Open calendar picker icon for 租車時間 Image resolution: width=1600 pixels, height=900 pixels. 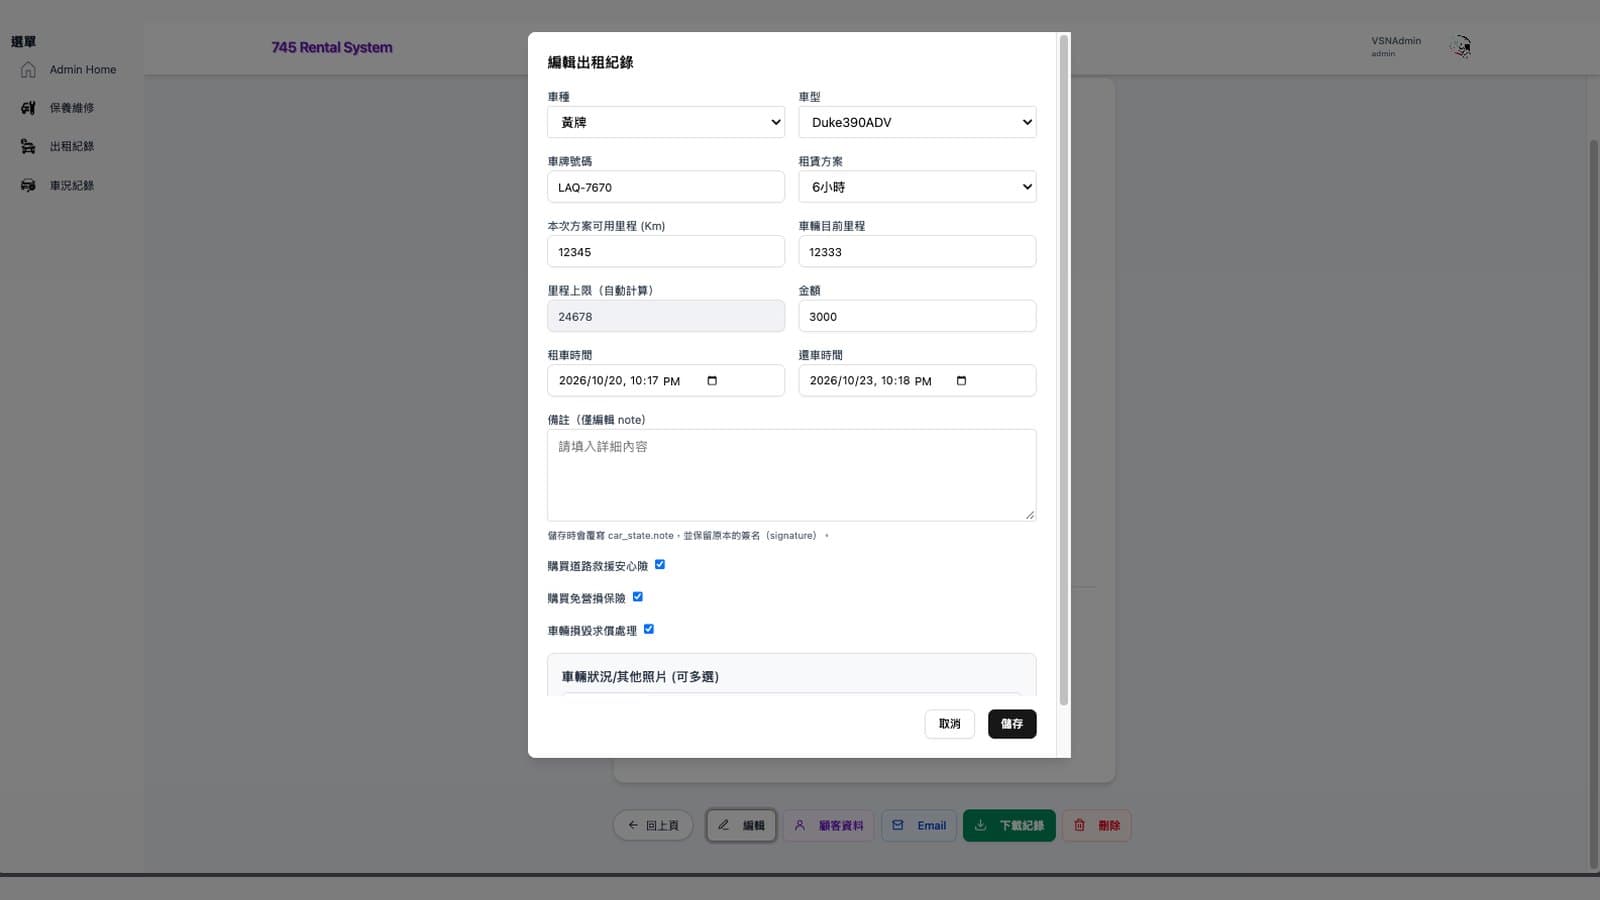pos(712,381)
